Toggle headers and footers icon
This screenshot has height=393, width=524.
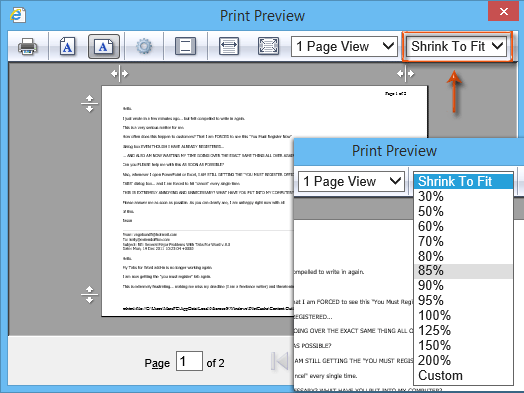[185, 46]
